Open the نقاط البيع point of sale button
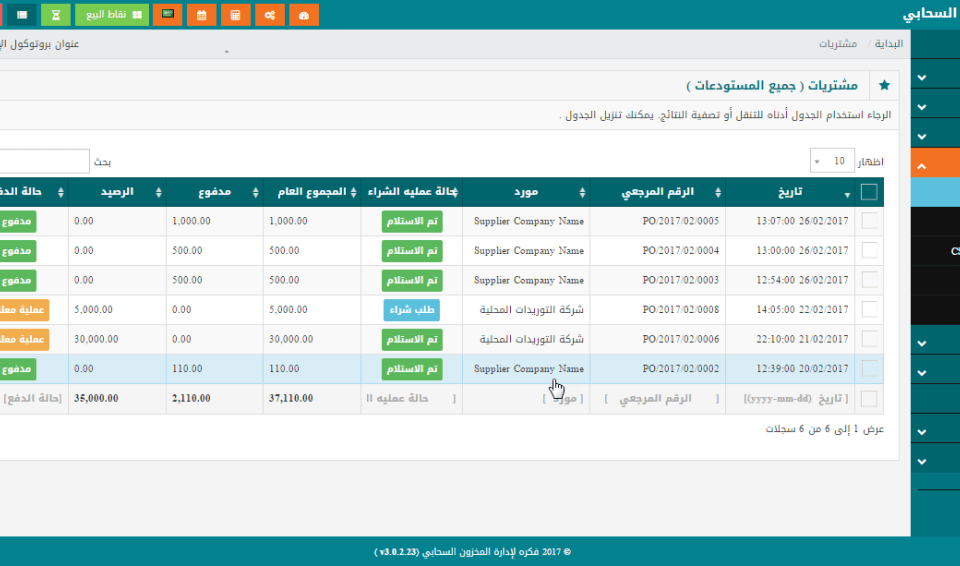The image size is (960, 566). [x=112, y=15]
